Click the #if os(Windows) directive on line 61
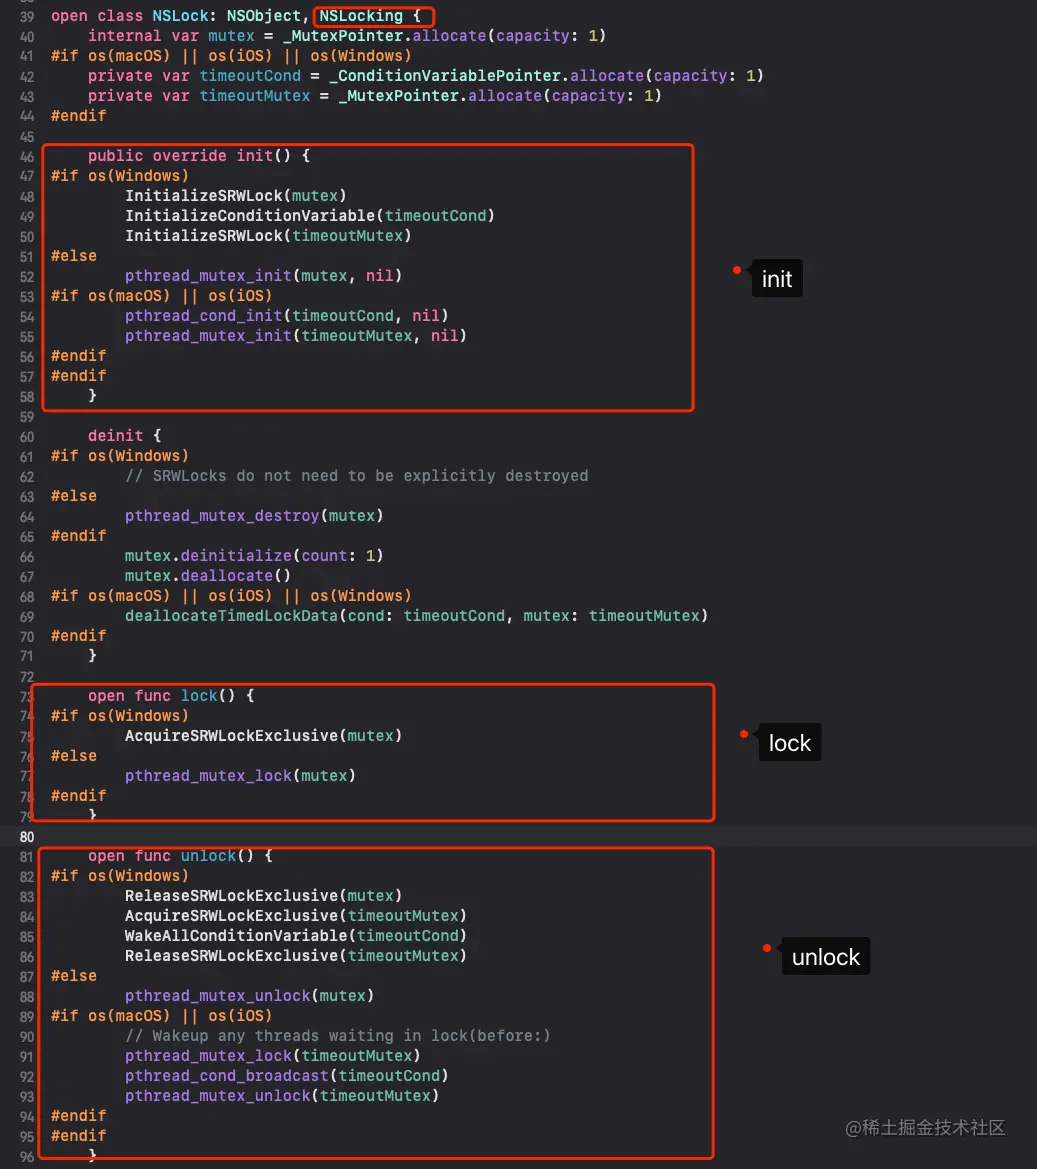The width and height of the screenshot is (1037, 1169). (x=119, y=456)
